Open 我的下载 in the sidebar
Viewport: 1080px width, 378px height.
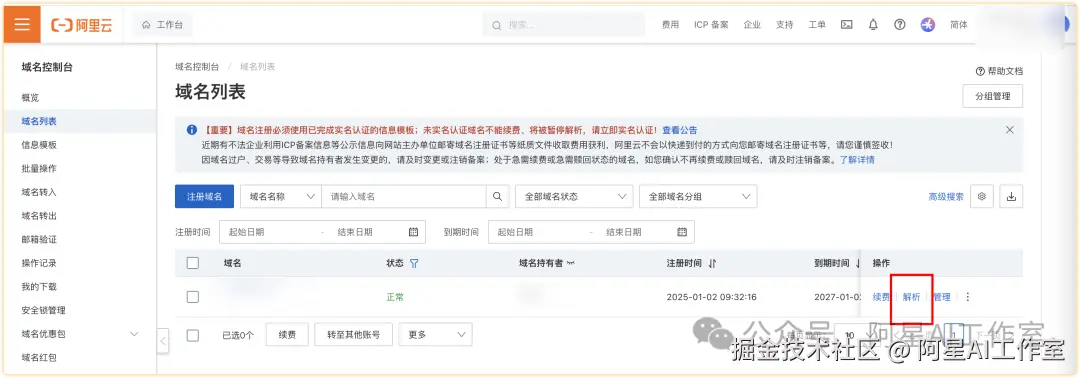click(x=39, y=286)
